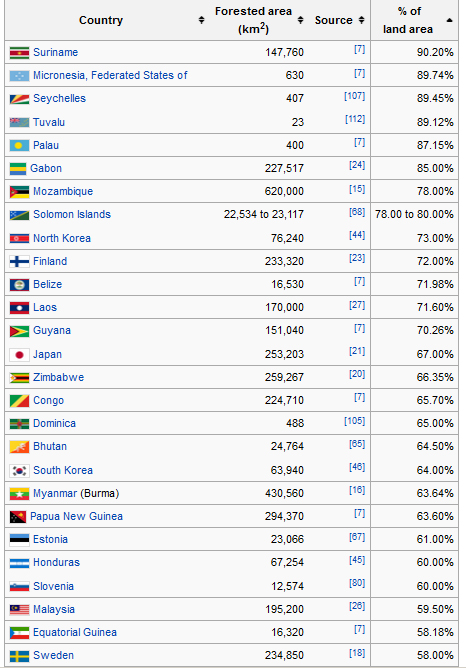Viewport: 466px width, 668px height.
Task: Click the Bhutan flag icon
Action: [19, 446]
